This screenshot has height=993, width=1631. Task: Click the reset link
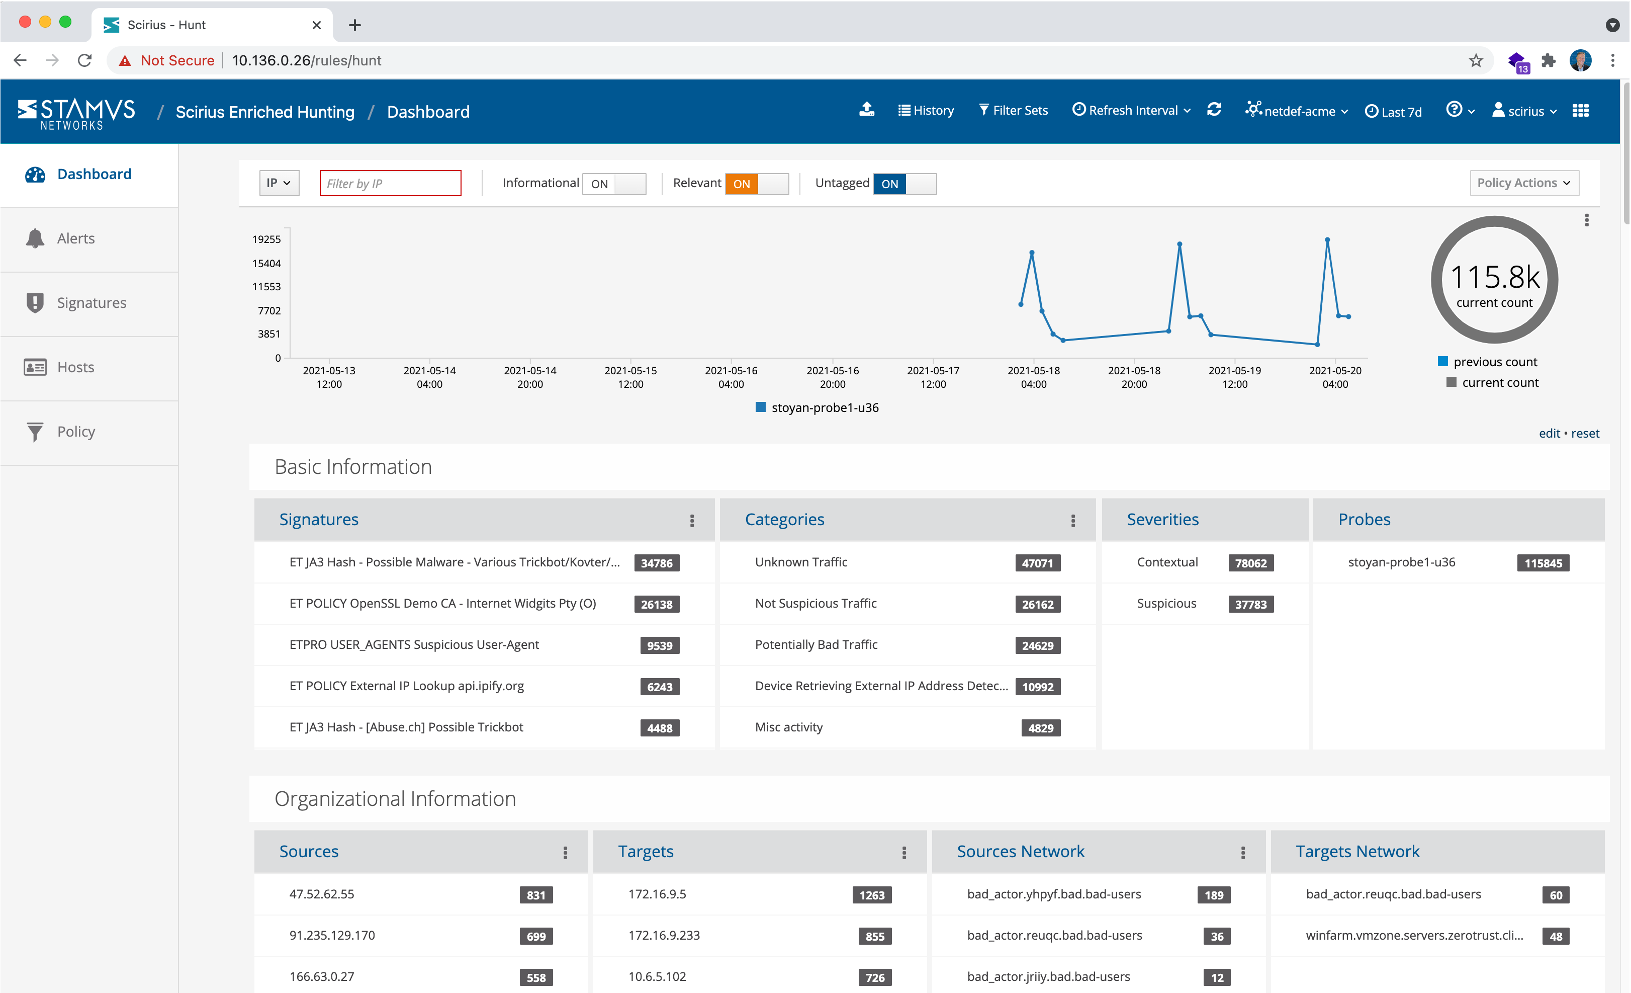(x=1585, y=434)
